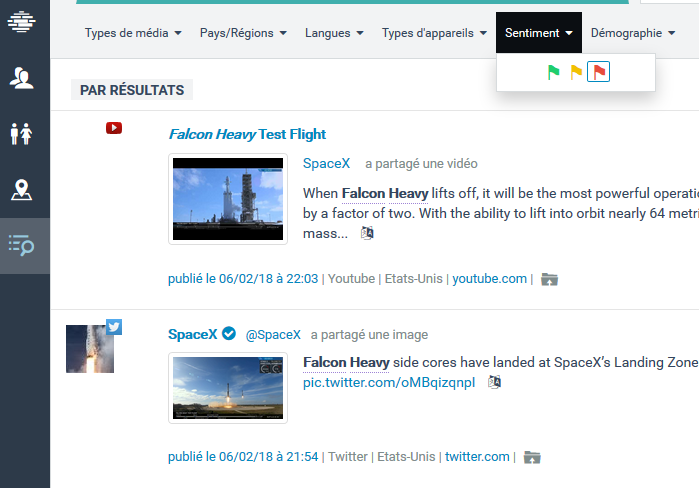Screen dimensions: 699x488
Task: Click 'Etats-Unis' in the Twitter post metadata
Action: [x=406, y=457]
